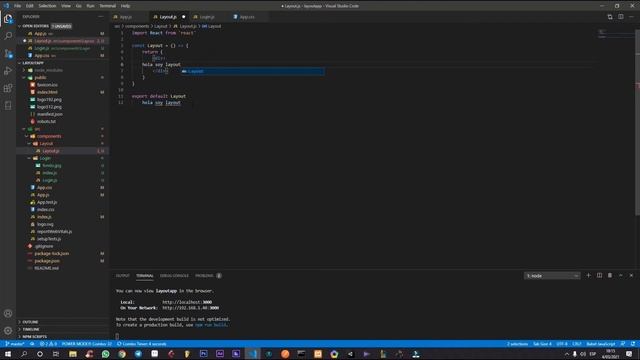The height and width of the screenshot is (360, 640).
Task: Click the Power Mode combo status item
Action: tap(87, 344)
